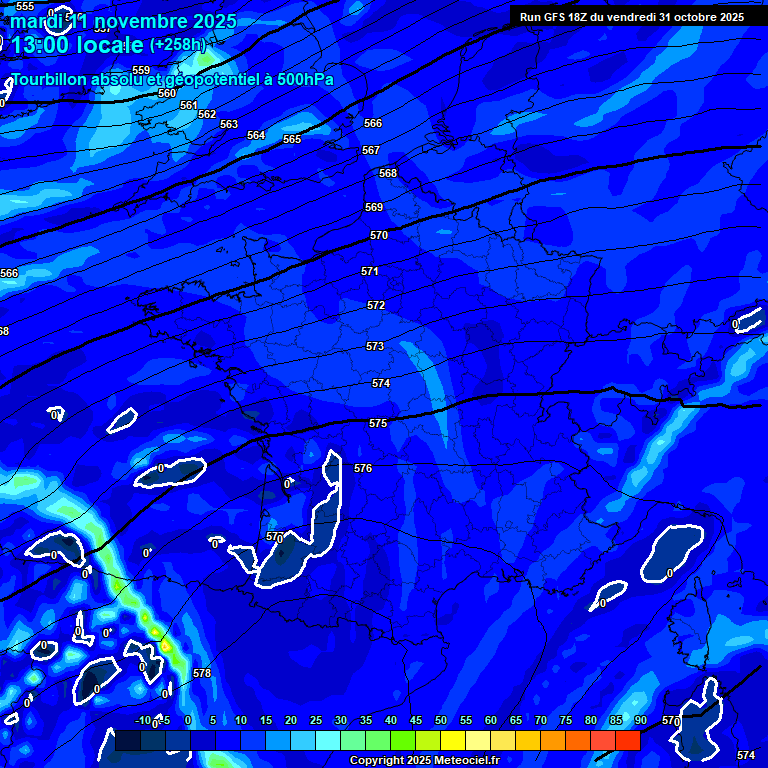
Task: Click the 13:00 locale time label
Action: point(77,45)
